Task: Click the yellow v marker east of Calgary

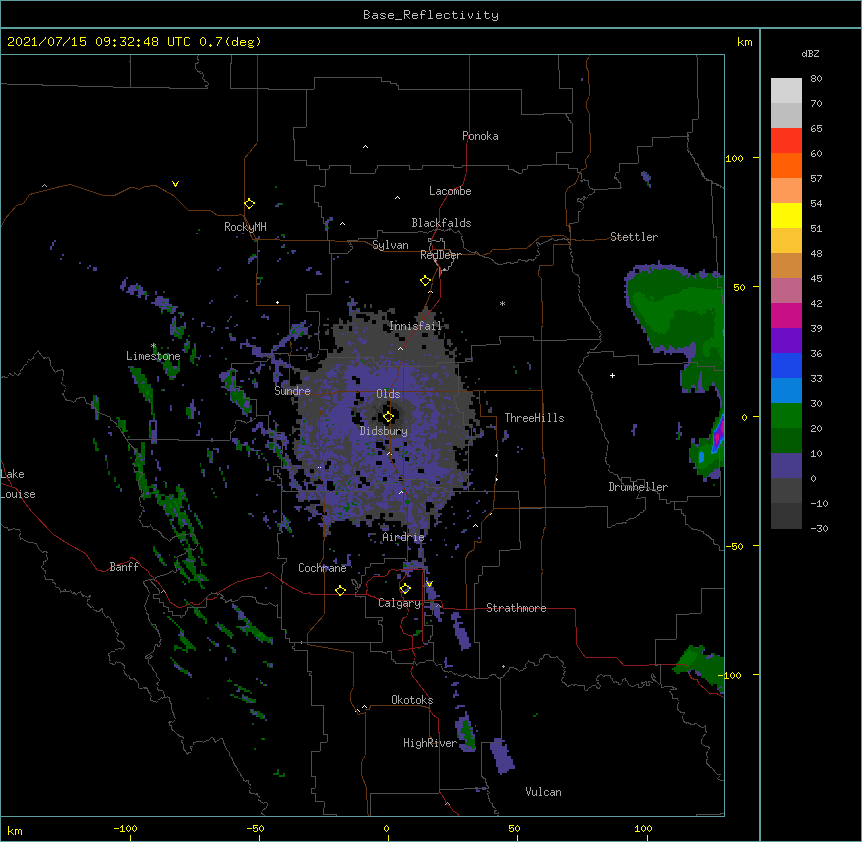Action: click(429, 584)
